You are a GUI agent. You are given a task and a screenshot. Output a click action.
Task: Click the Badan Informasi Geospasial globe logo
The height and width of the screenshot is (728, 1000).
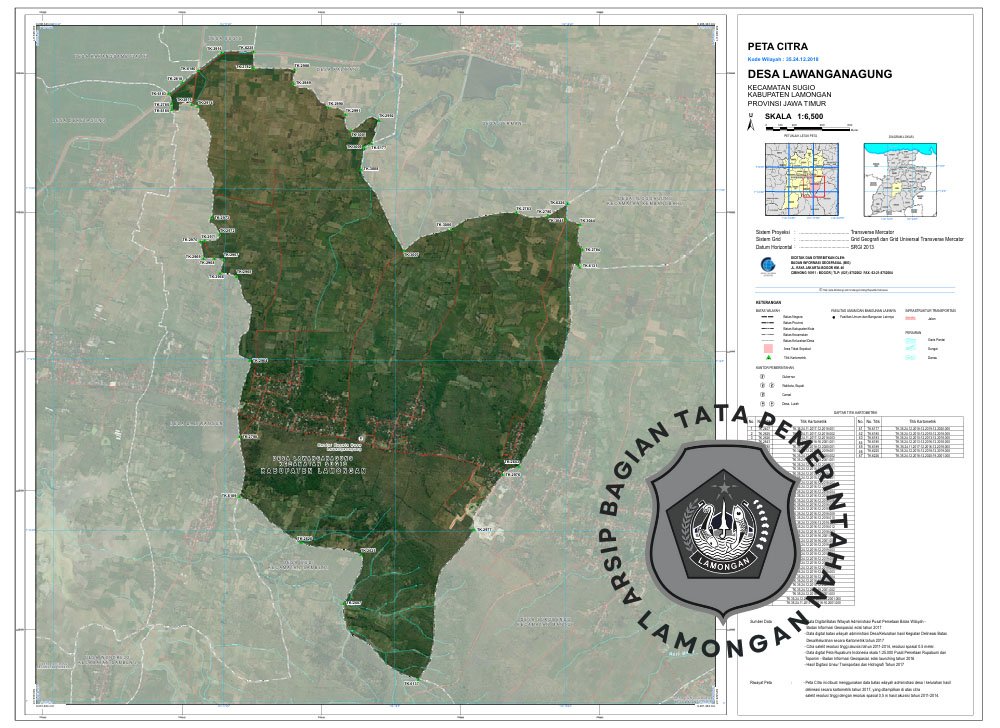click(x=767, y=265)
